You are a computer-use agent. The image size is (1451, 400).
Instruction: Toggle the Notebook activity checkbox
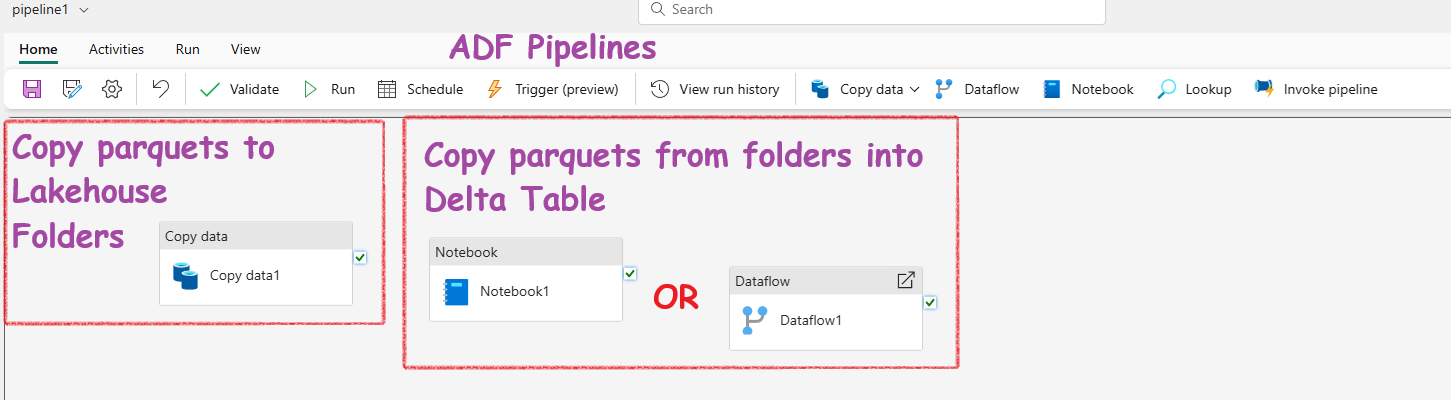click(x=630, y=274)
